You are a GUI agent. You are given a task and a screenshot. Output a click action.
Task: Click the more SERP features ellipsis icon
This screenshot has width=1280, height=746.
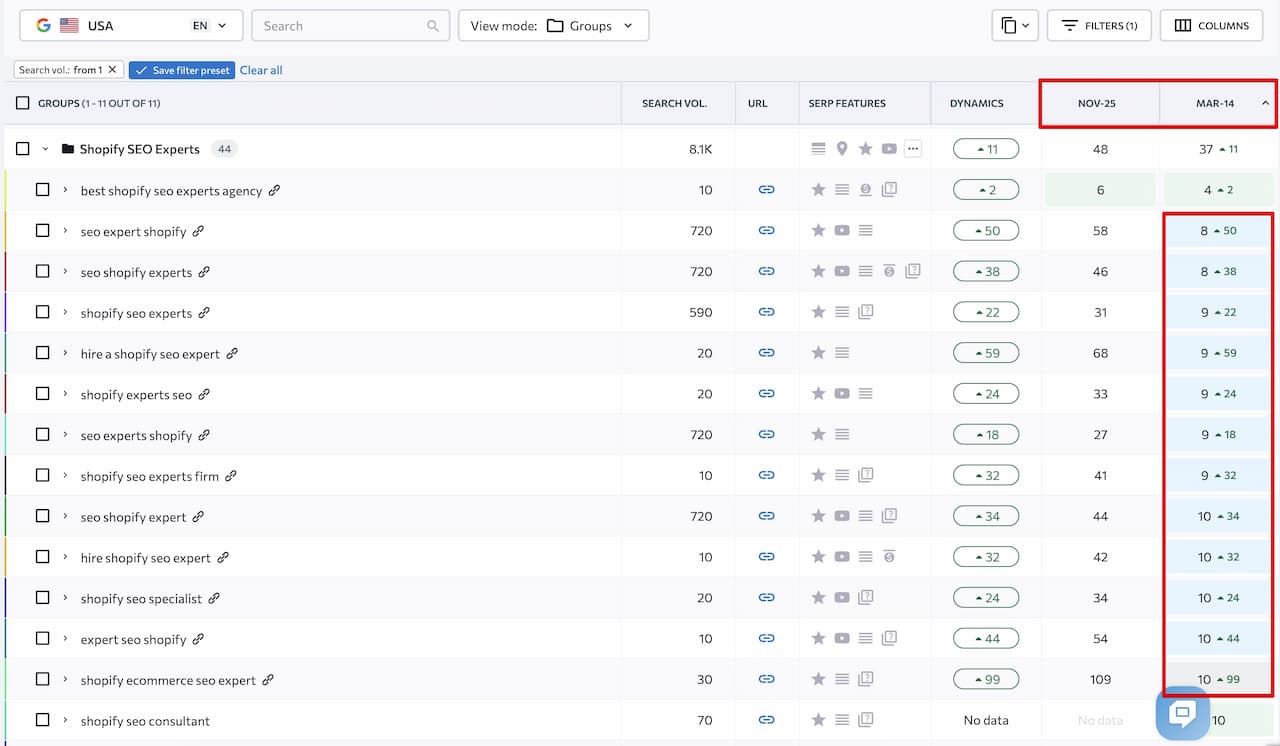tap(912, 149)
